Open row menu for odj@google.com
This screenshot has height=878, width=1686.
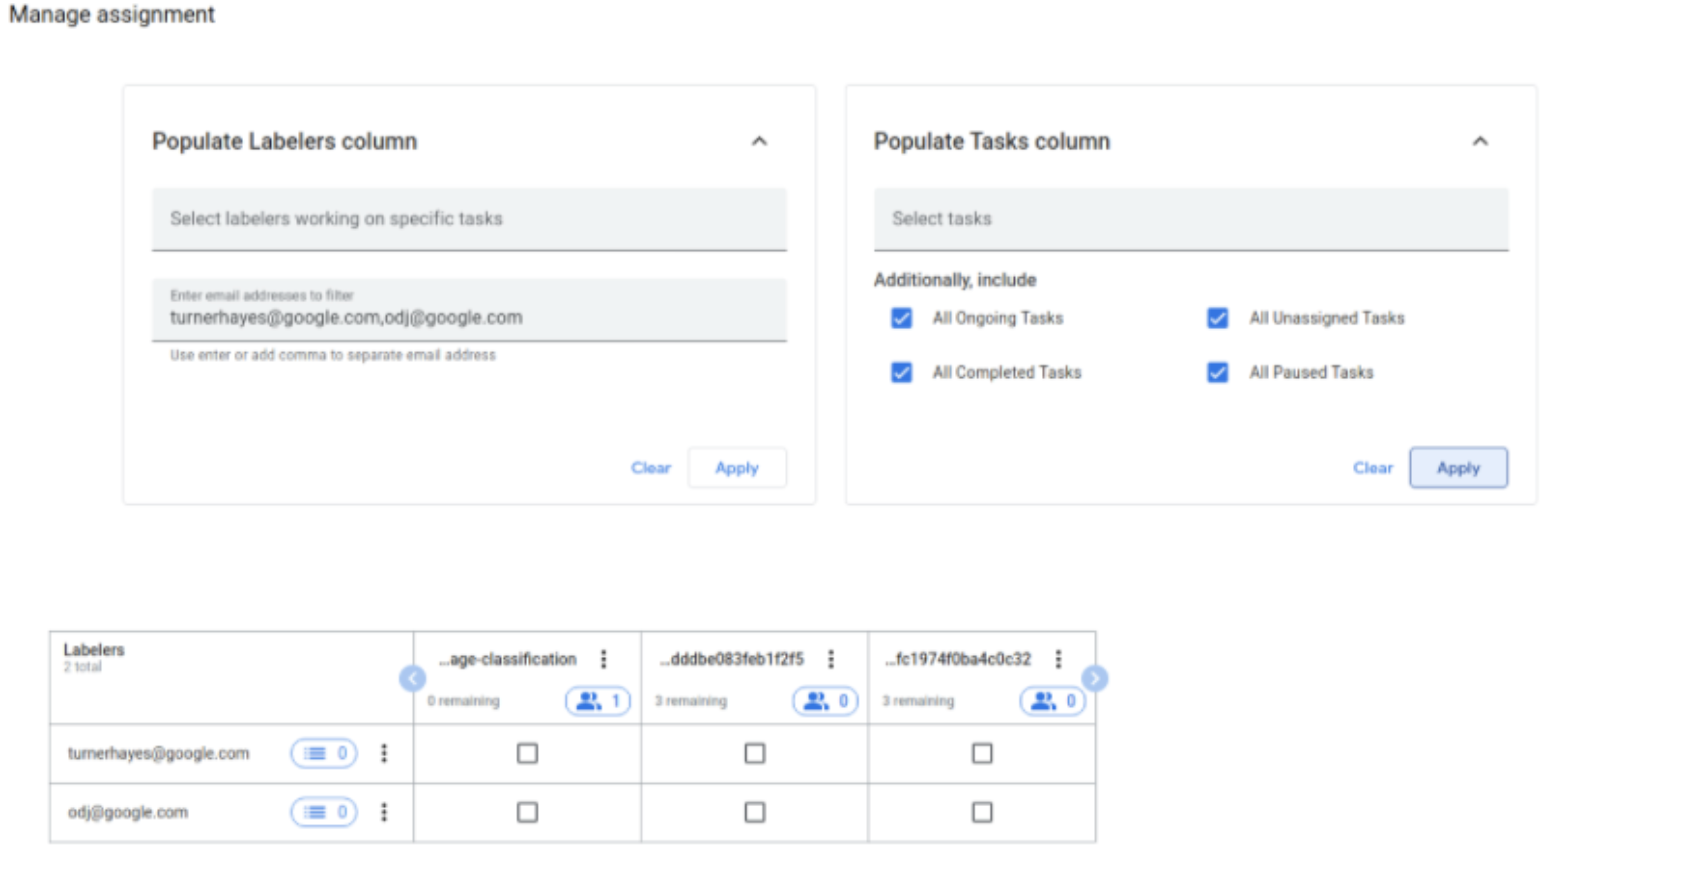[384, 812]
